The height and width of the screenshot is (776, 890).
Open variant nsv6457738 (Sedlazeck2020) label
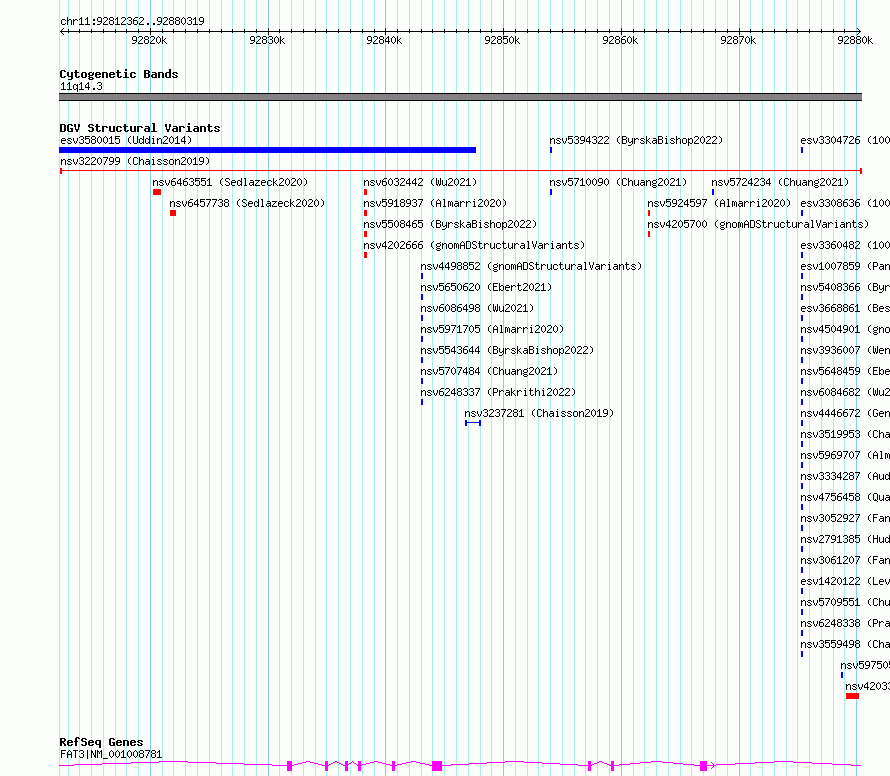(x=247, y=203)
